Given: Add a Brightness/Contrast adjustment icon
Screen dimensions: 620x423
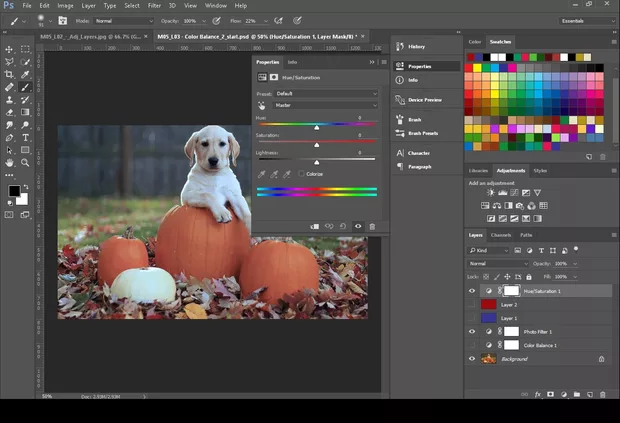Looking at the screenshot, I should point(491,193).
